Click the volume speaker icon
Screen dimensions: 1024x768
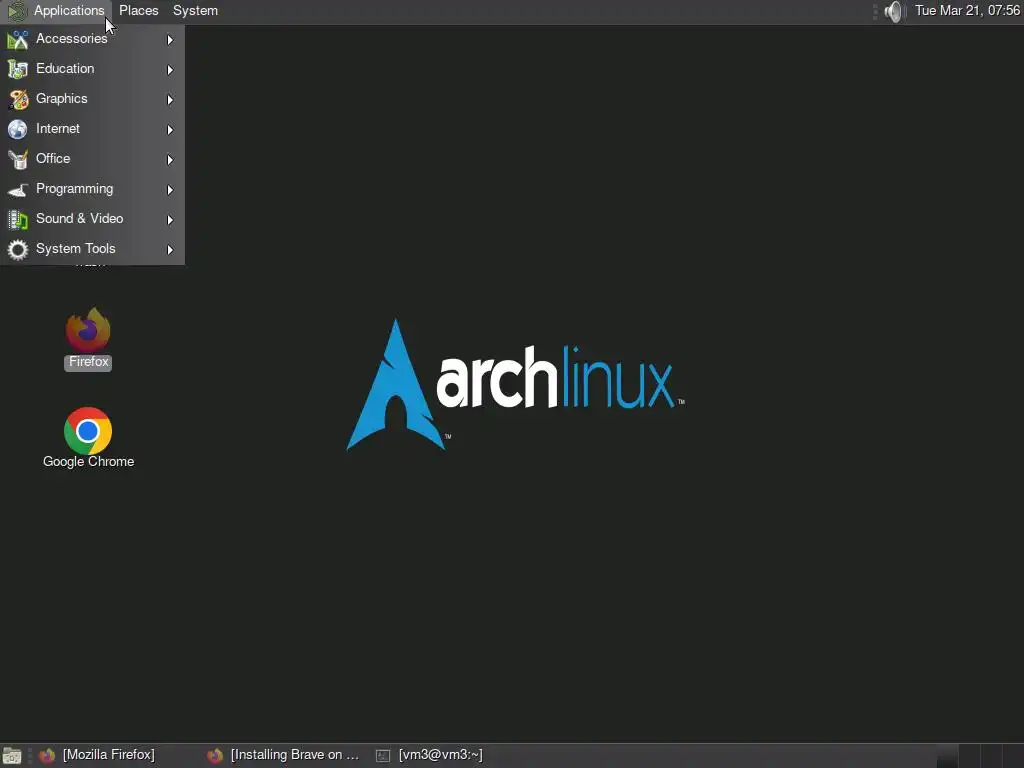click(893, 11)
